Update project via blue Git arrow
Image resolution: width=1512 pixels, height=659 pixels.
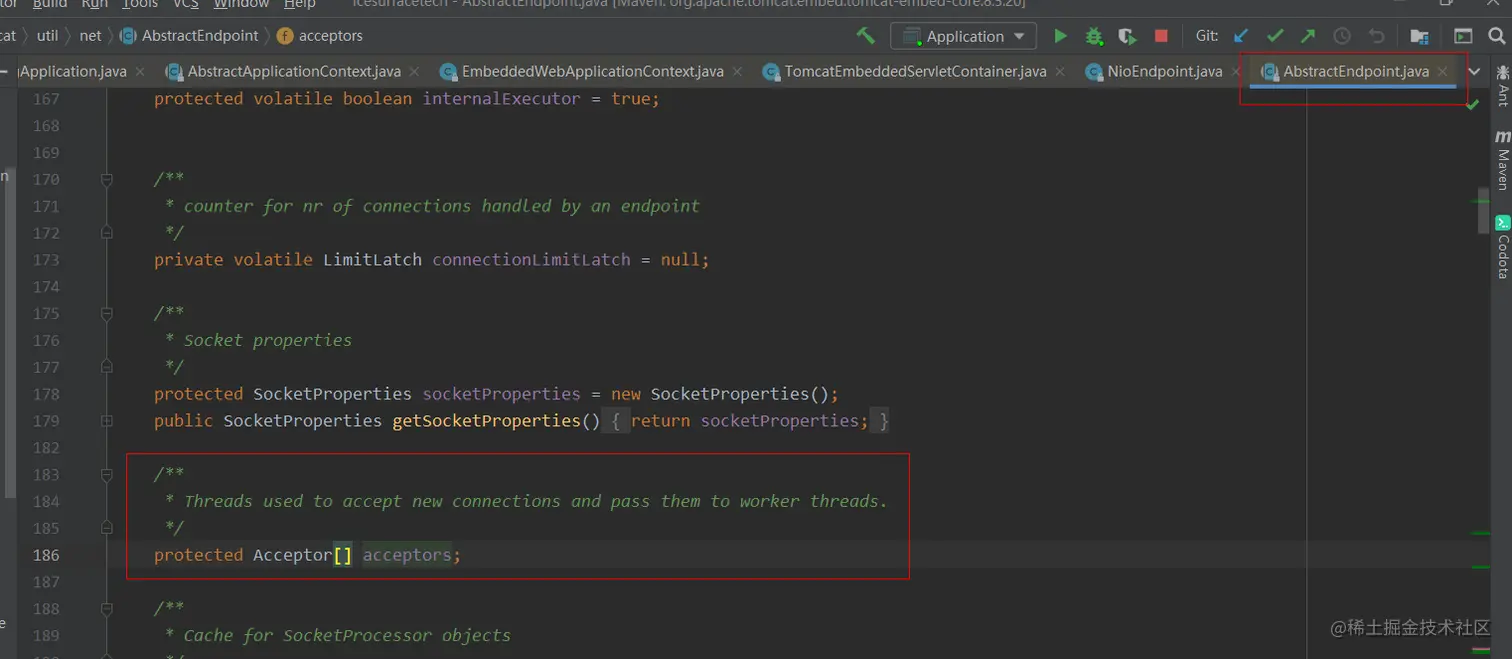tap(1241, 36)
